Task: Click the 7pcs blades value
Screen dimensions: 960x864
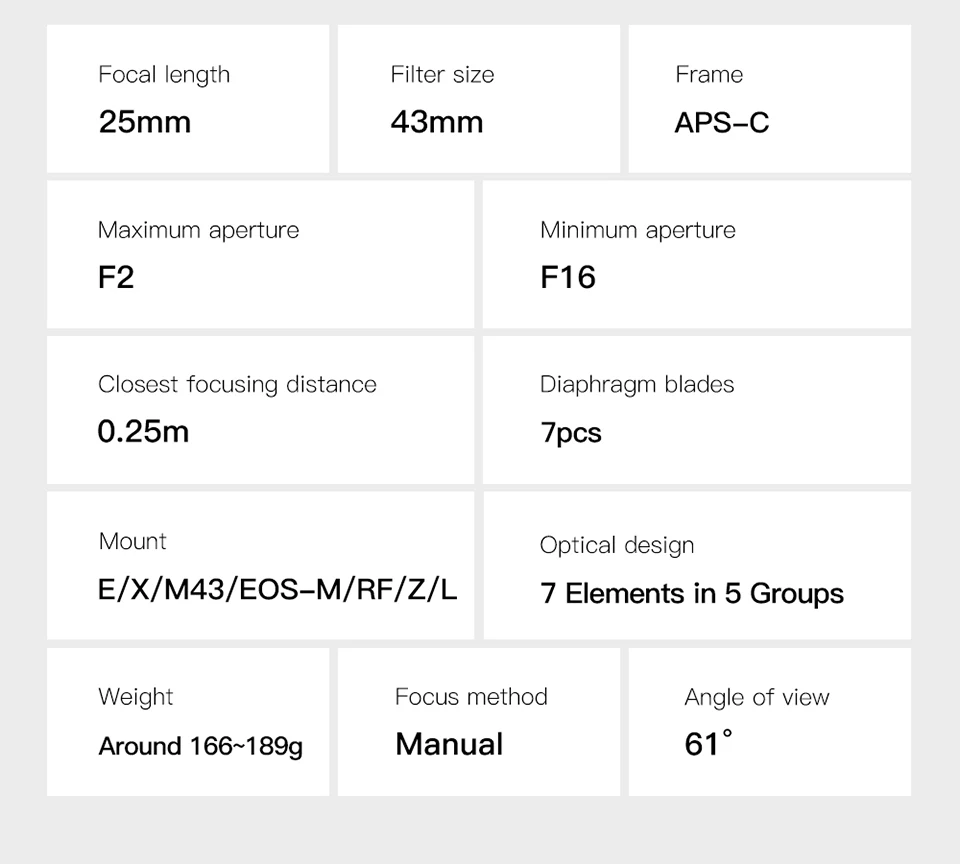Action: pos(571,433)
